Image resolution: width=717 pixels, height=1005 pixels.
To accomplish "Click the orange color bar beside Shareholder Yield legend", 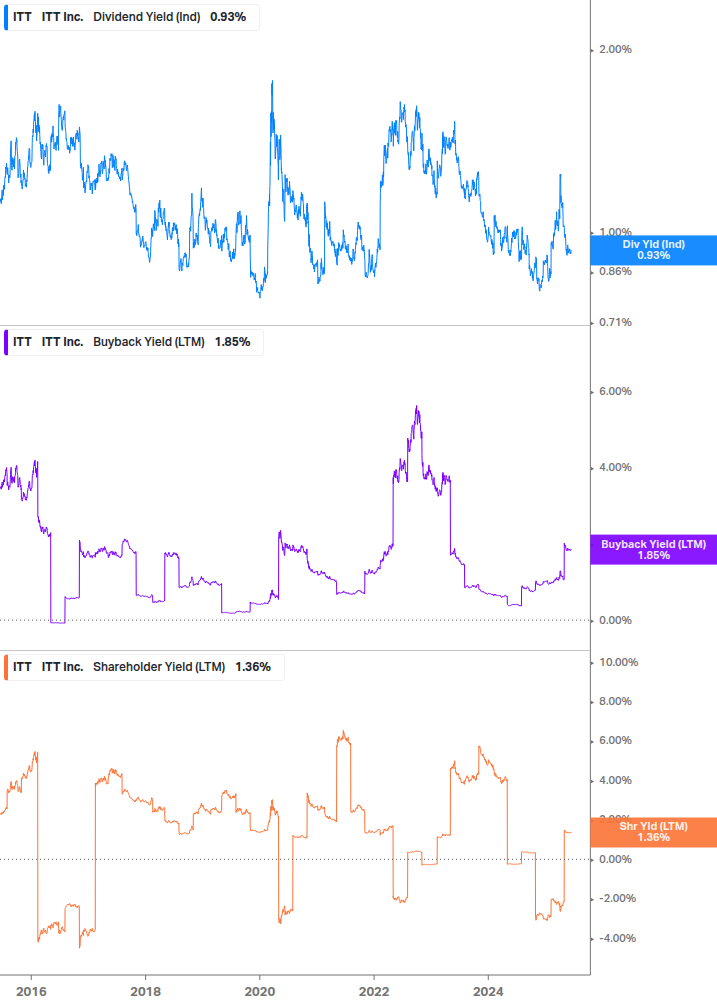I will [x=6, y=667].
